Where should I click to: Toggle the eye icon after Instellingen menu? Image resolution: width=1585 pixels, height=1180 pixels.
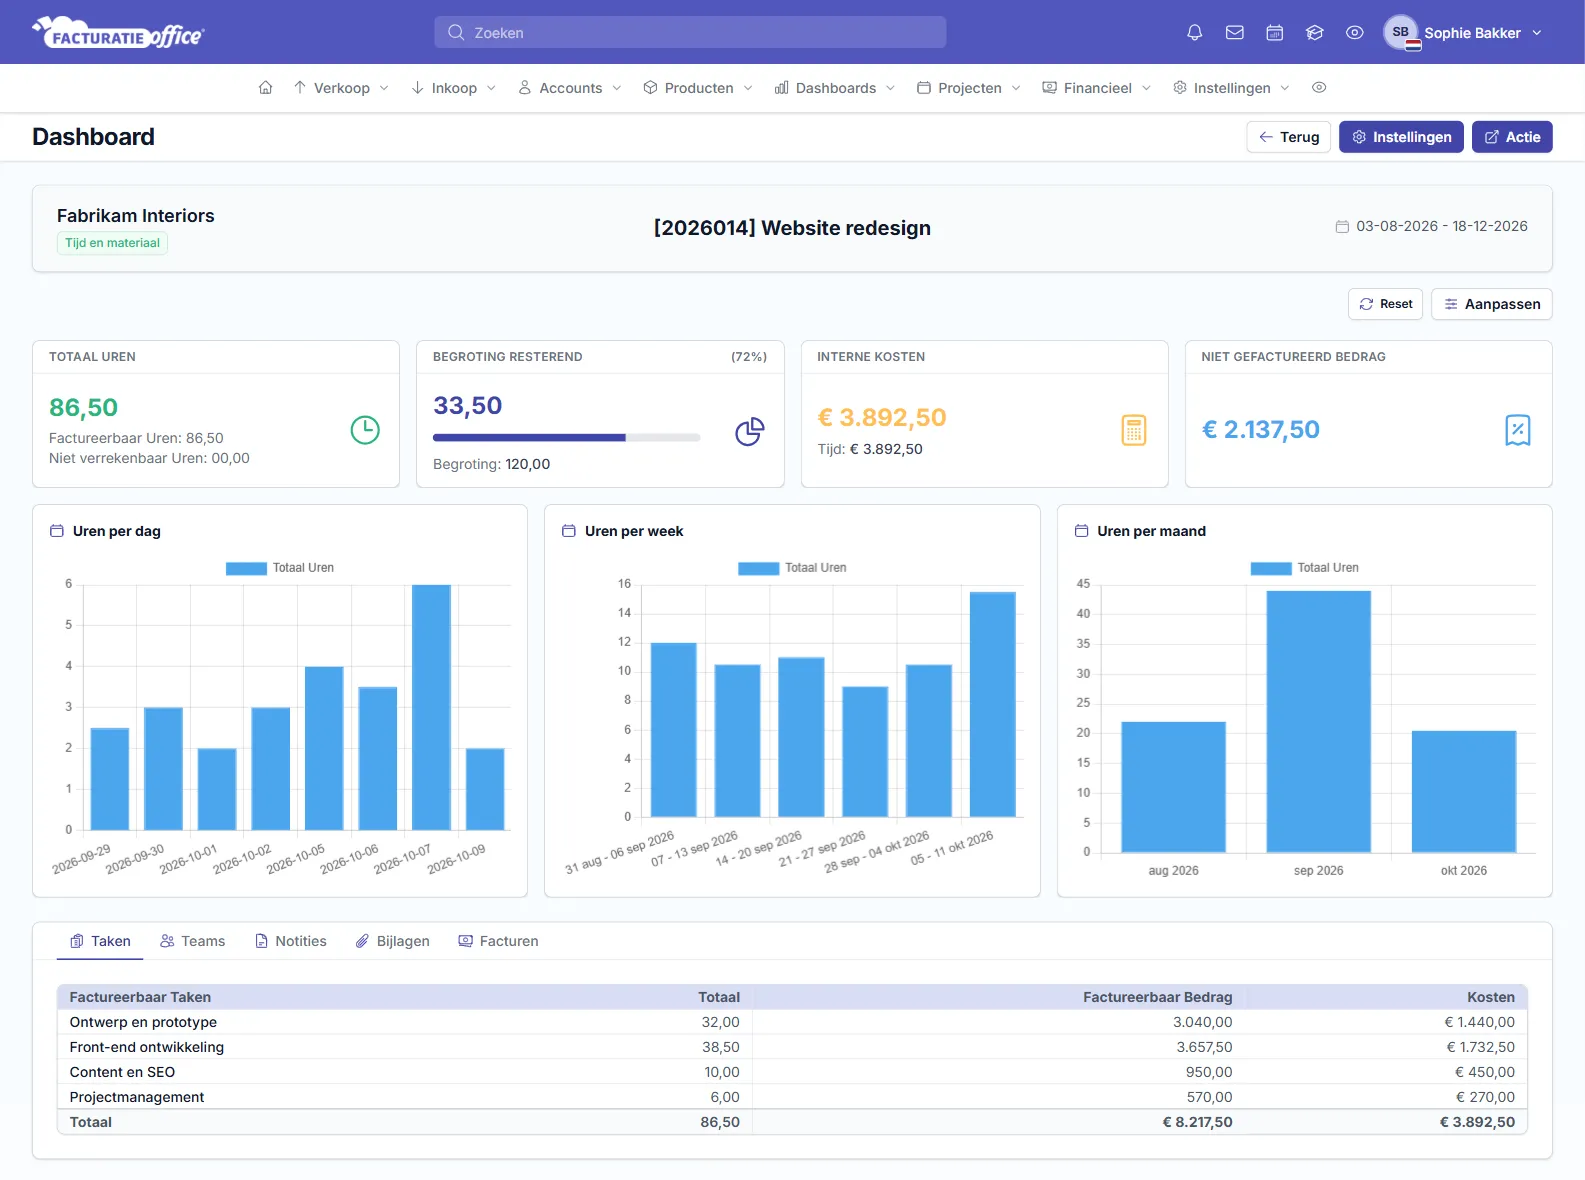point(1319,88)
